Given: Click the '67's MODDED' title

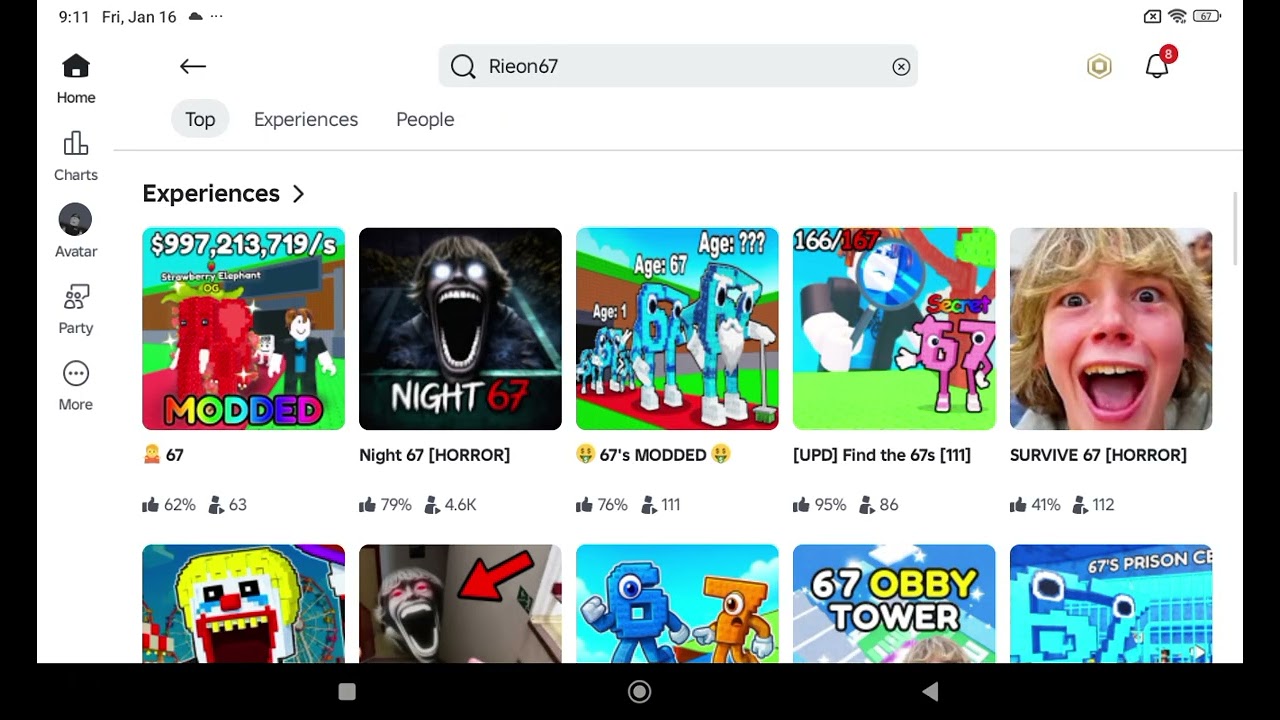Looking at the screenshot, I should tap(653, 455).
